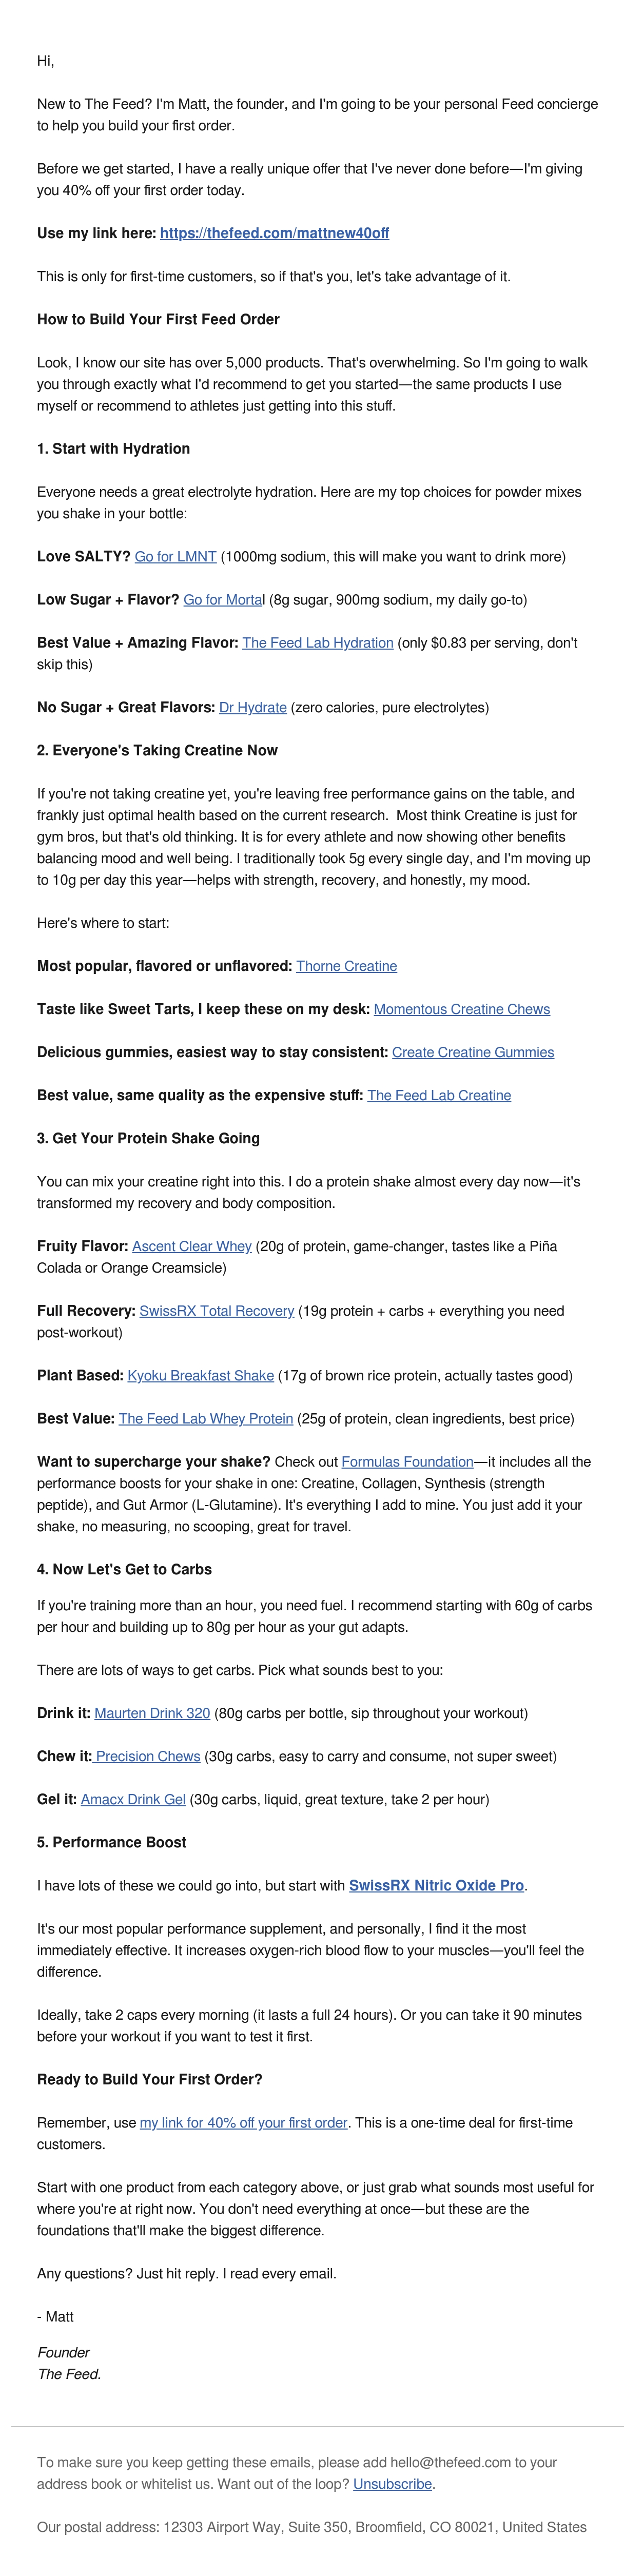Click the Formulas Foundation link
624x2576 pixels.
click(x=407, y=1461)
